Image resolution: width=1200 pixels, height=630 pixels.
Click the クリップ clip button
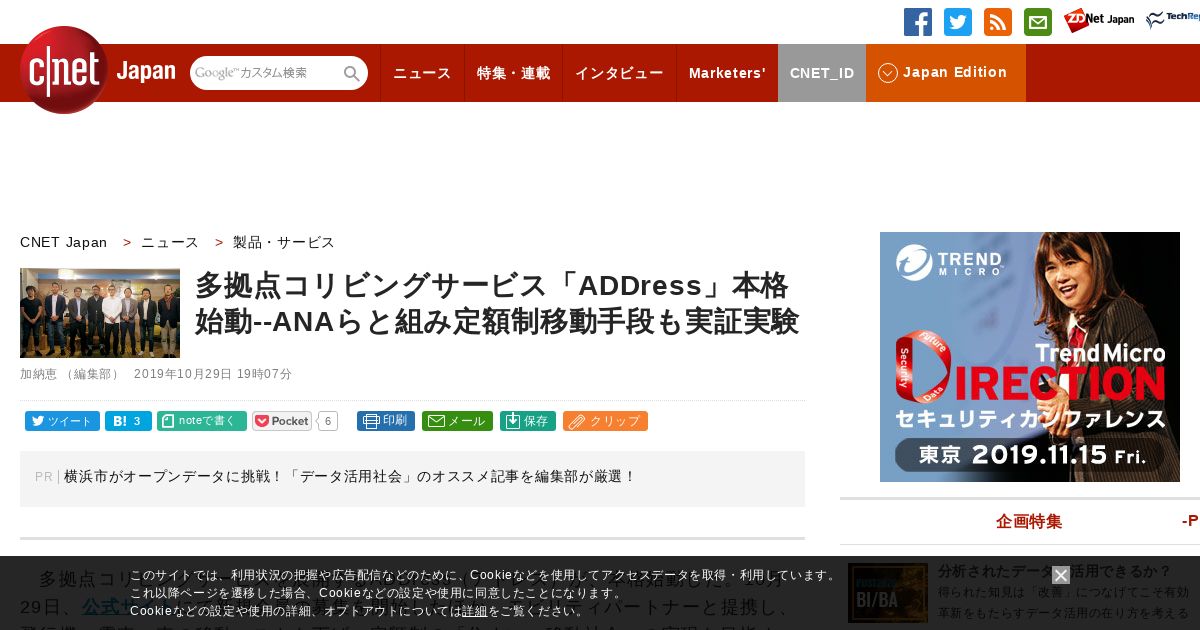pyautogui.click(x=605, y=421)
